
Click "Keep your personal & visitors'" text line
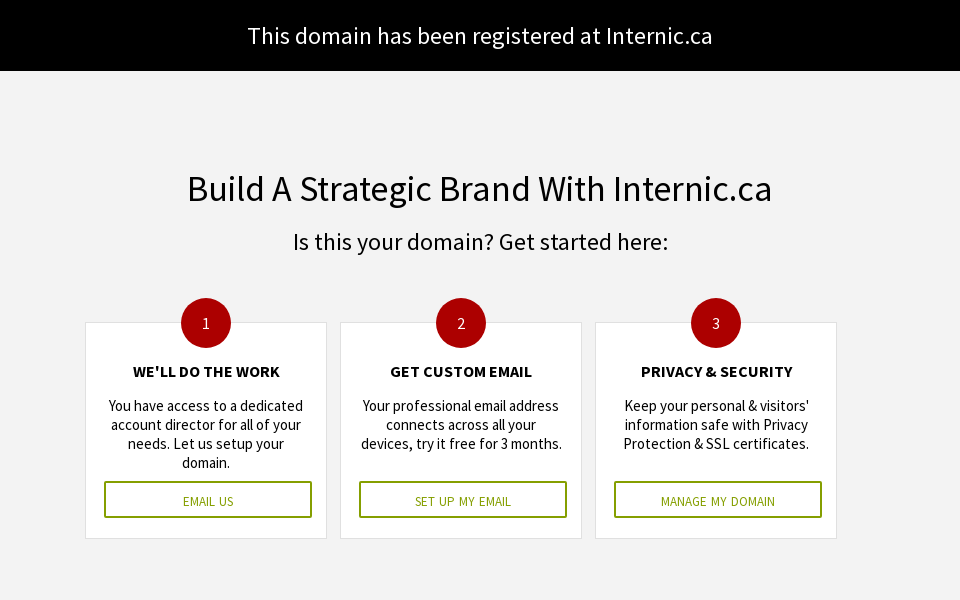(716, 406)
